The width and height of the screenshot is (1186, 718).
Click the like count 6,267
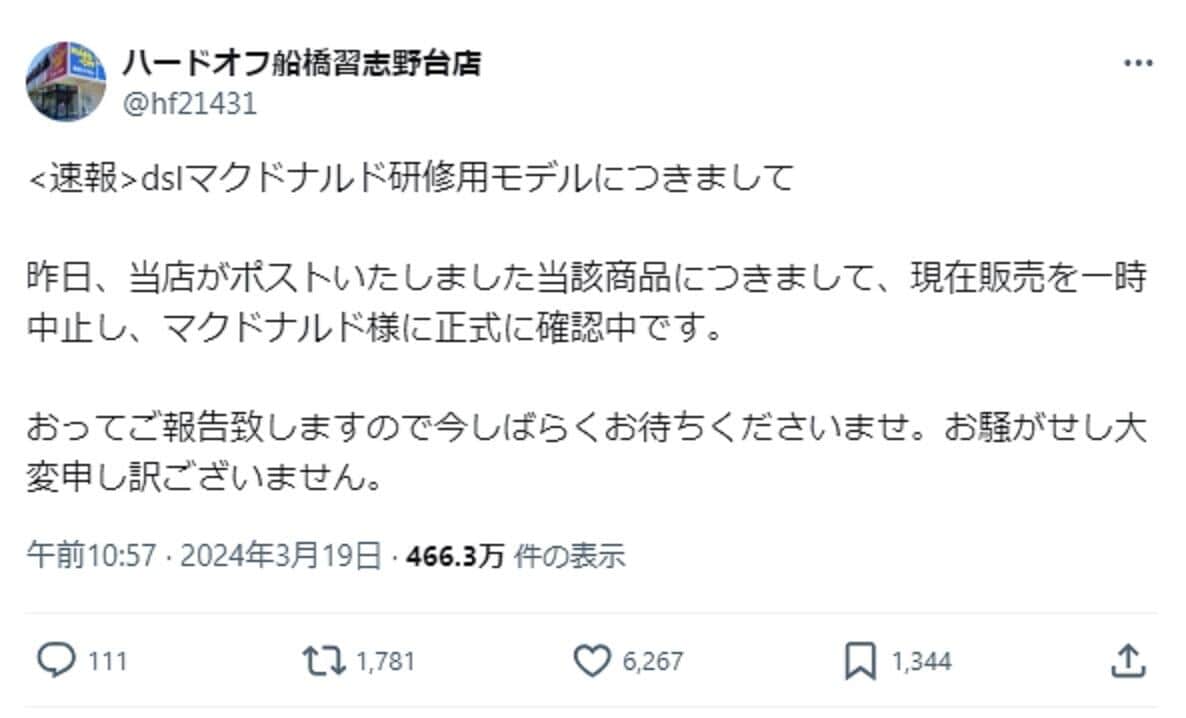(x=652, y=661)
